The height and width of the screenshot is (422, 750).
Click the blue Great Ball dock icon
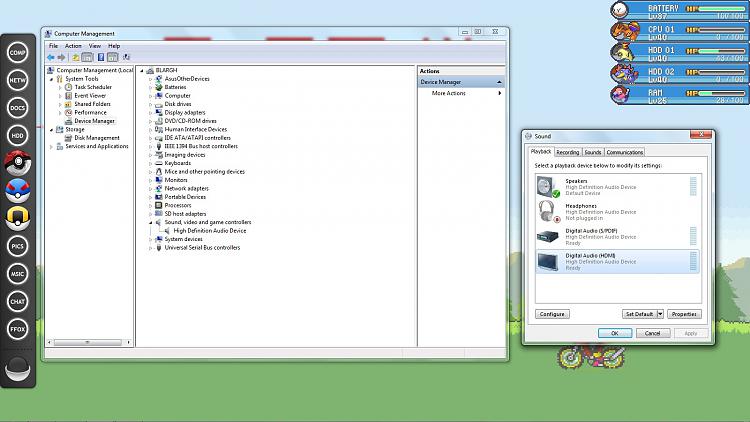click(x=18, y=190)
